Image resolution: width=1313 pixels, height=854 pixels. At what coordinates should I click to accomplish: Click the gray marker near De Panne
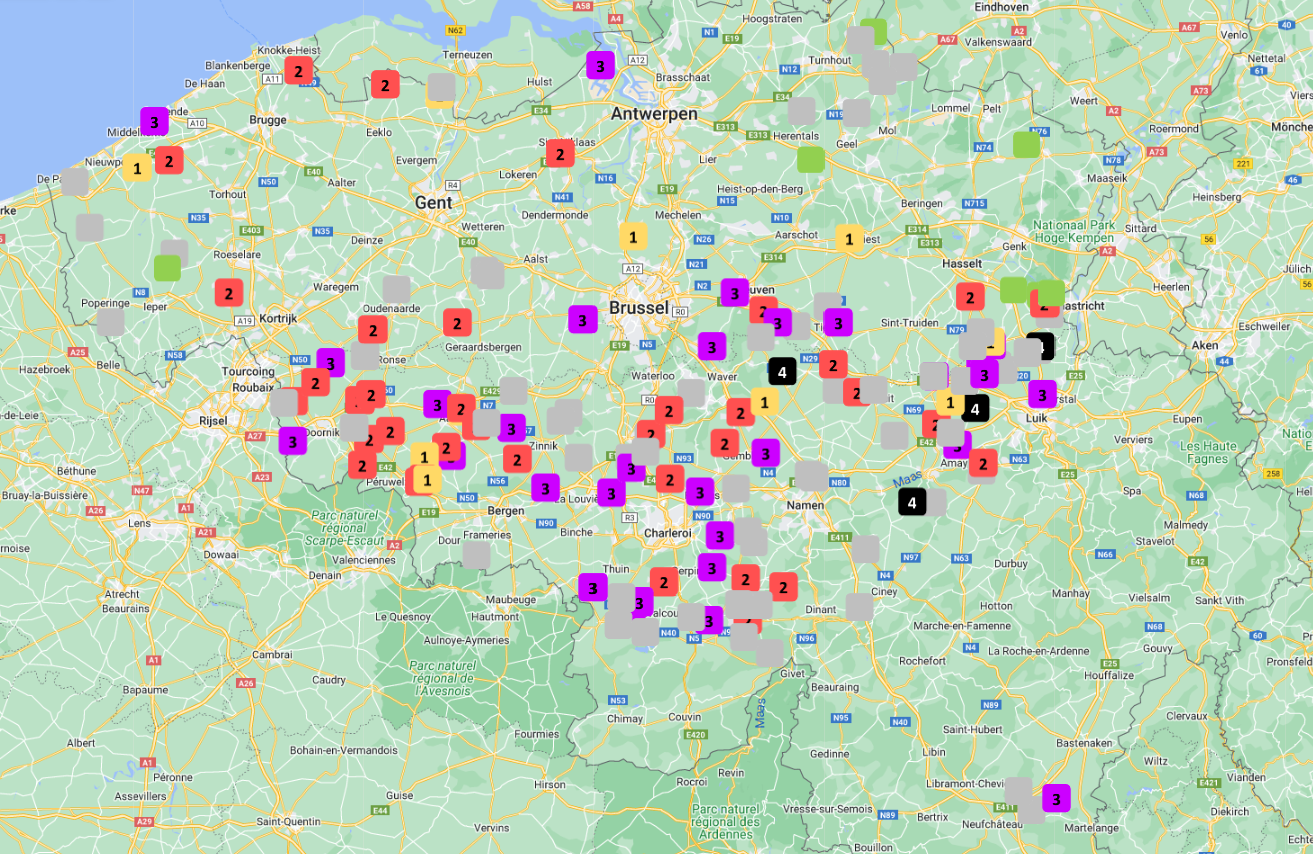click(75, 182)
